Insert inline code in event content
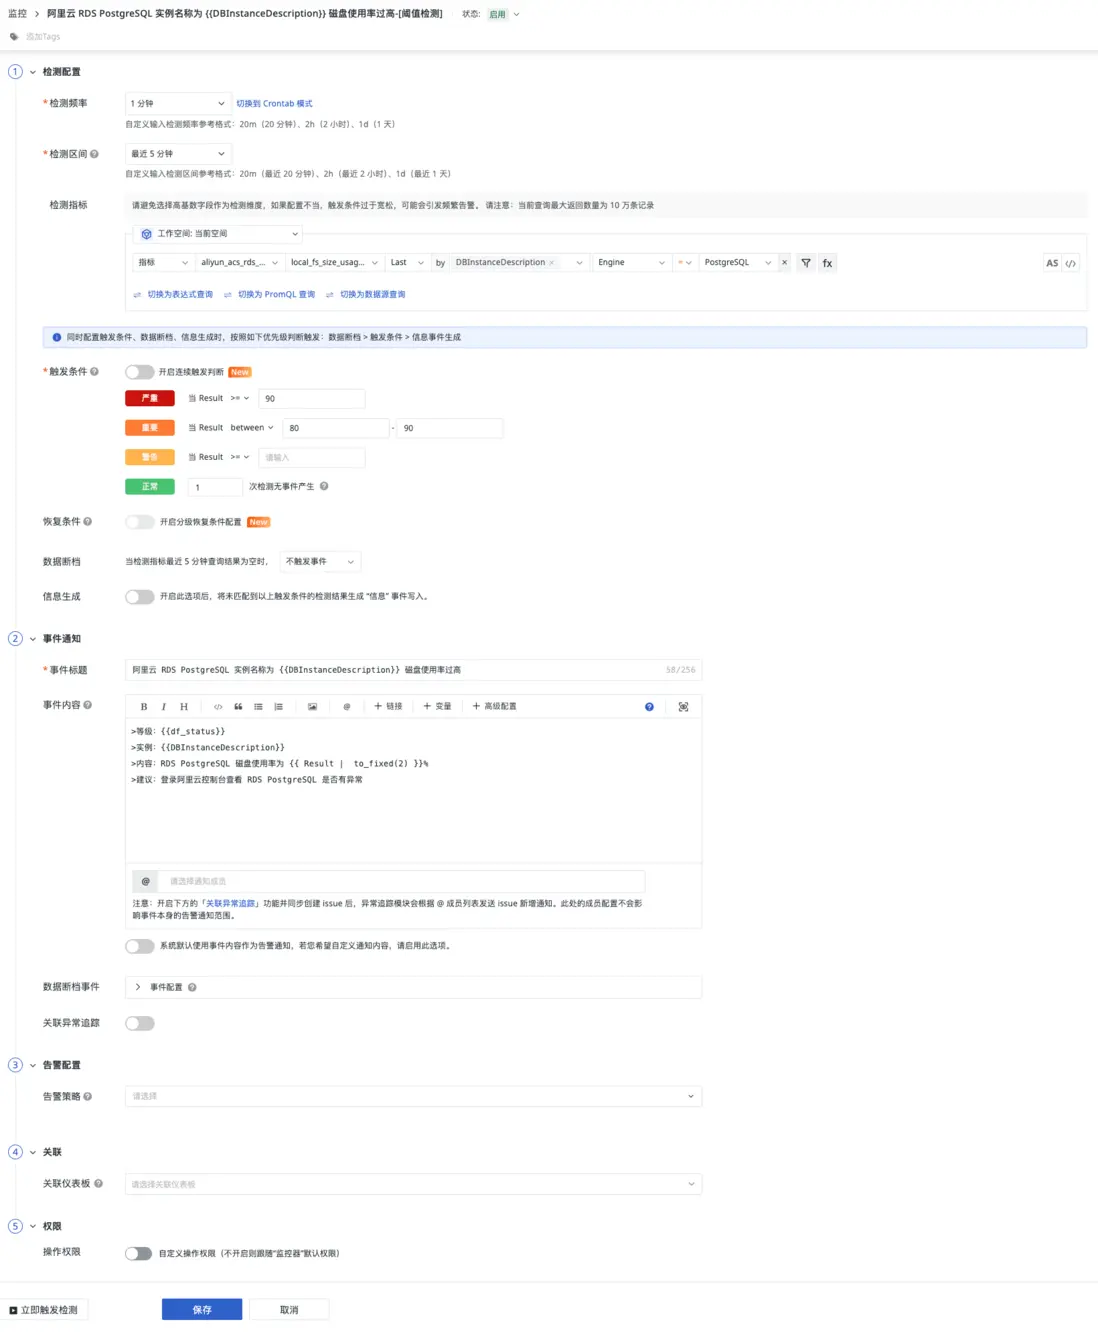 pyautogui.click(x=218, y=707)
